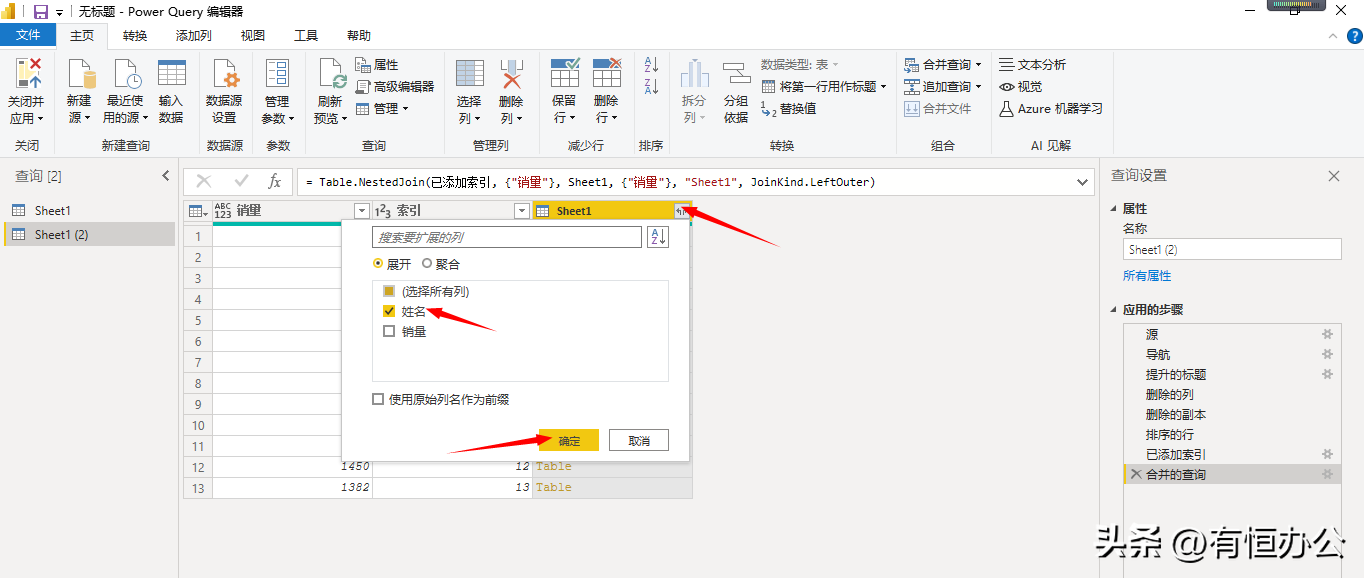Click the search columns to expand field

[x=507, y=238]
